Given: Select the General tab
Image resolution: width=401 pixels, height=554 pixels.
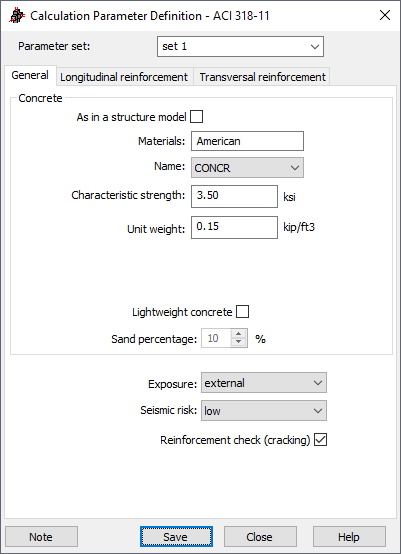Looking at the screenshot, I should 30,75.
